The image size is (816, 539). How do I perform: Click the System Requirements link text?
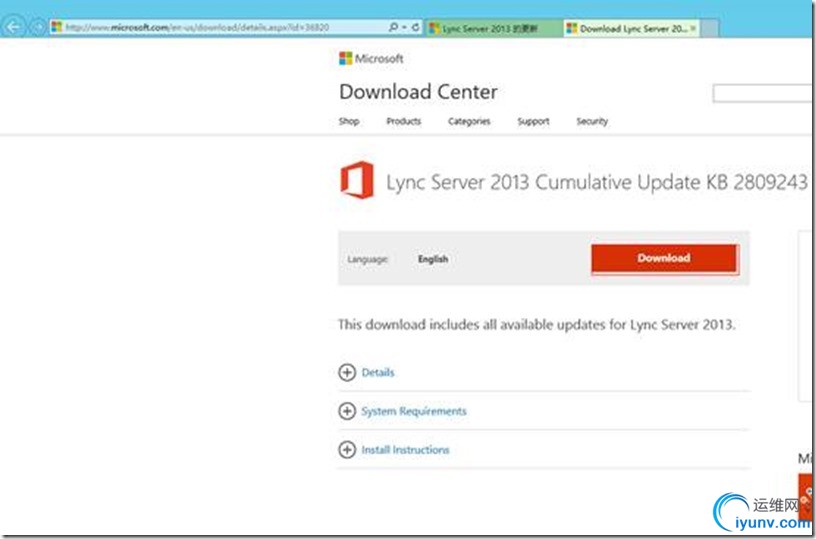click(x=414, y=411)
